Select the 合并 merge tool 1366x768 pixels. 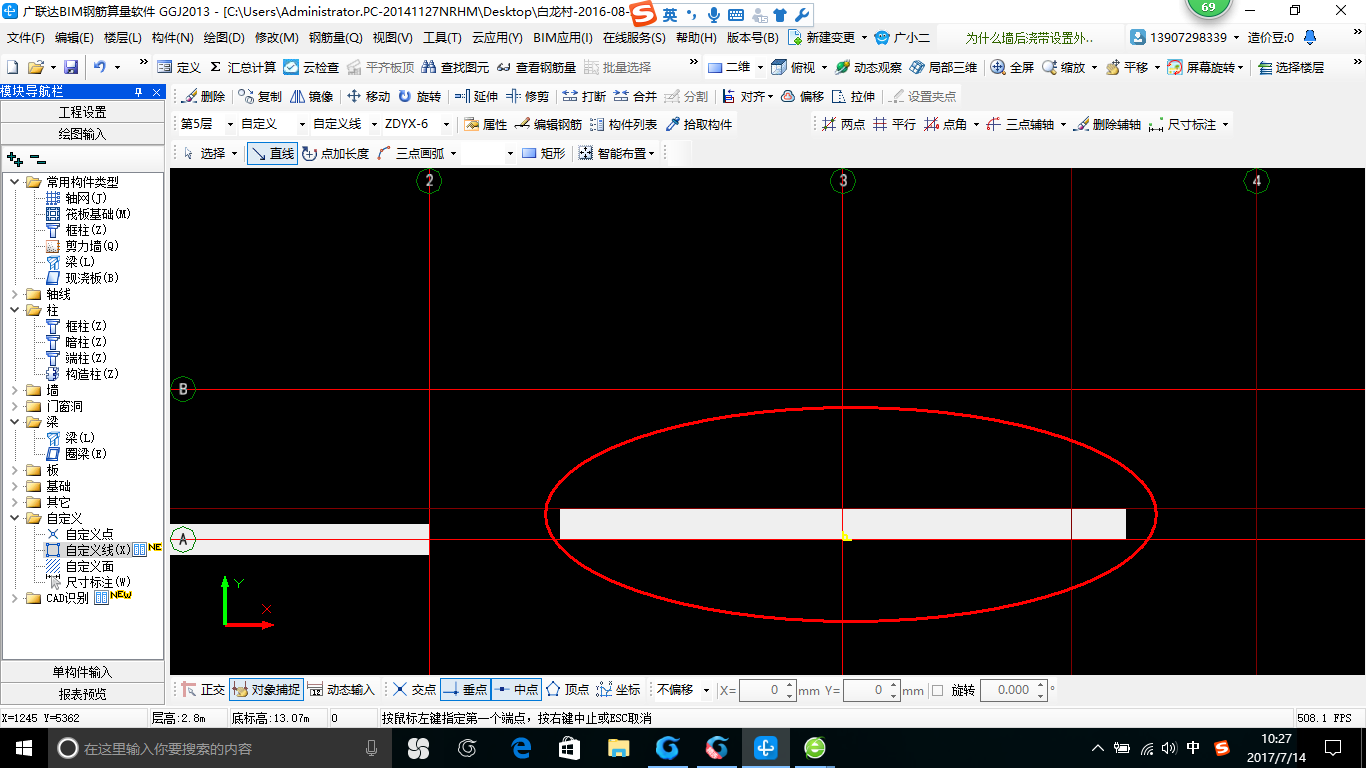pyautogui.click(x=635, y=97)
